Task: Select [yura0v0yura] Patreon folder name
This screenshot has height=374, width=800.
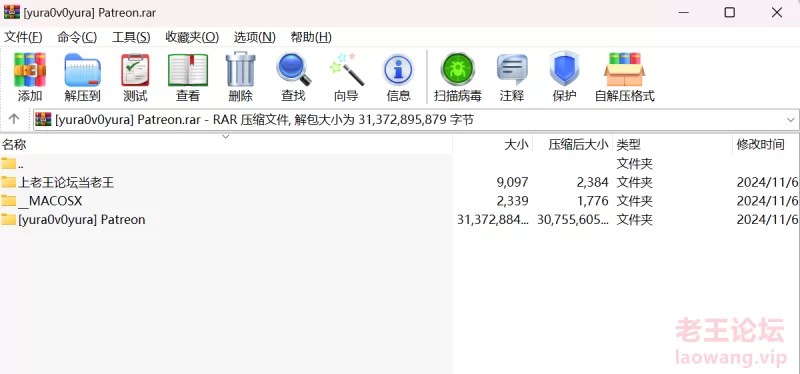Action: (82, 219)
